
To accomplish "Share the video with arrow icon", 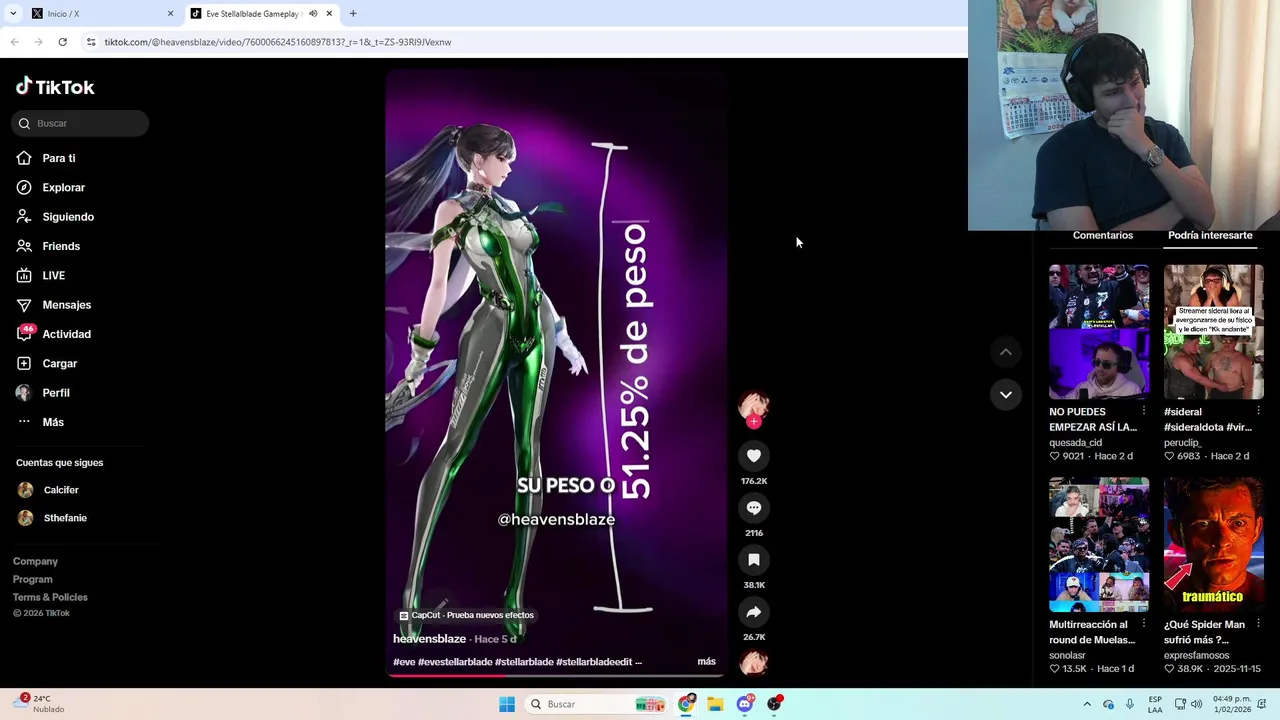I will pyautogui.click(x=754, y=612).
